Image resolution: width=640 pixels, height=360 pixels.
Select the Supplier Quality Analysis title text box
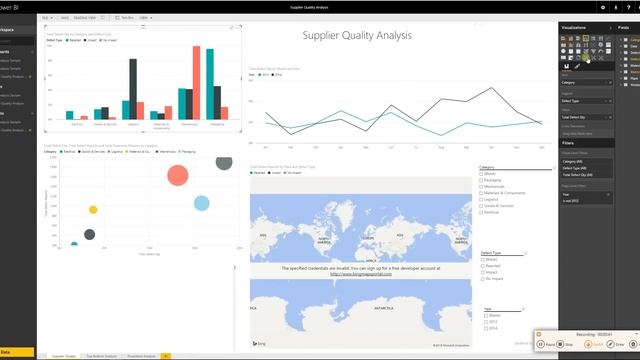pos(357,36)
